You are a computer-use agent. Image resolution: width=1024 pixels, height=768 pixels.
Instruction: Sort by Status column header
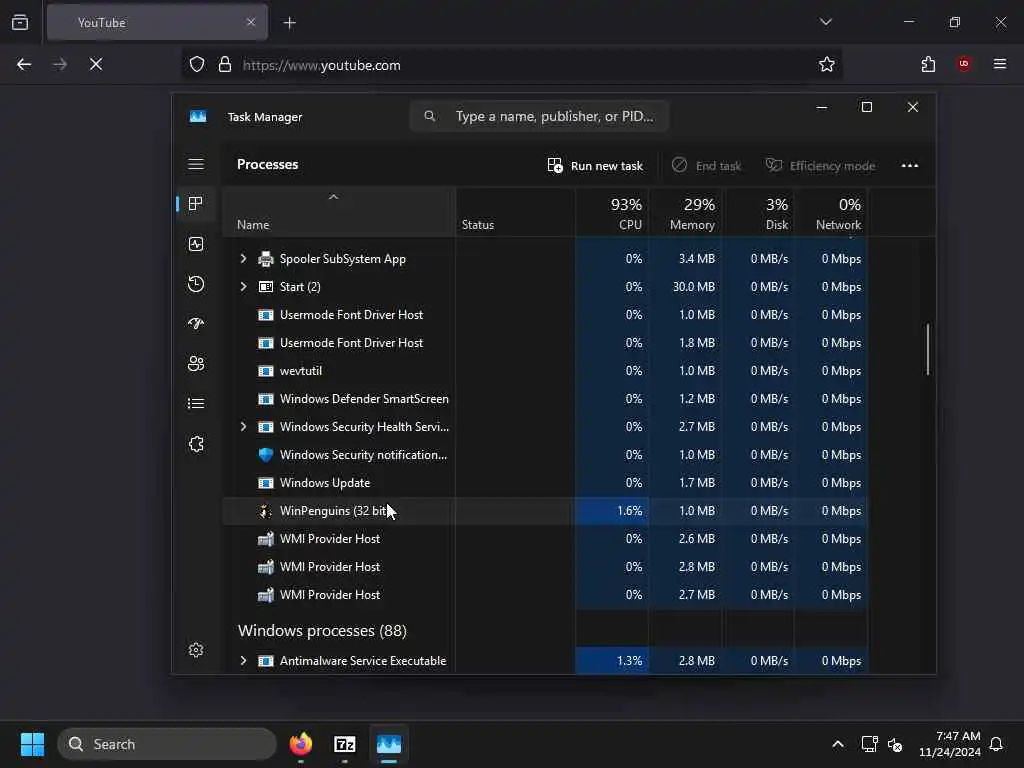point(515,213)
